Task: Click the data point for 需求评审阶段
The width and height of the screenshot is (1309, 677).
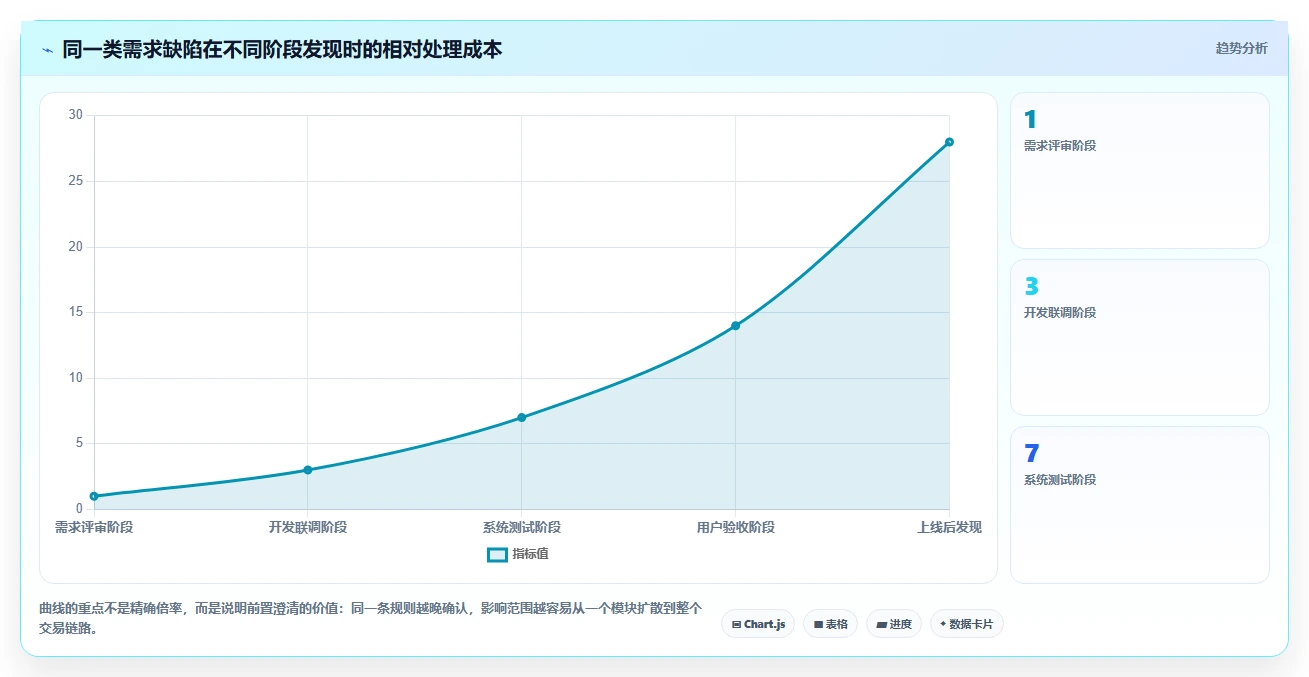Action: pos(94,496)
